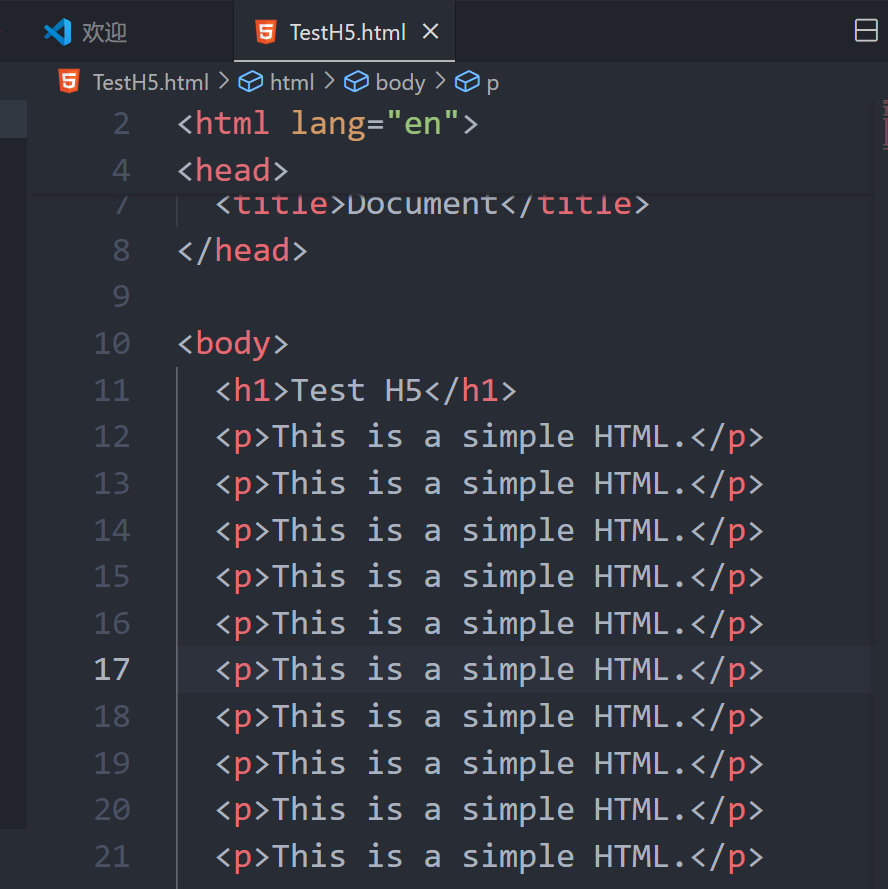Image resolution: width=888 pixels, height=889 pixels.
Task: Click line number 8 in gutter
Action: pyautogui.click(x=121, y=251)
